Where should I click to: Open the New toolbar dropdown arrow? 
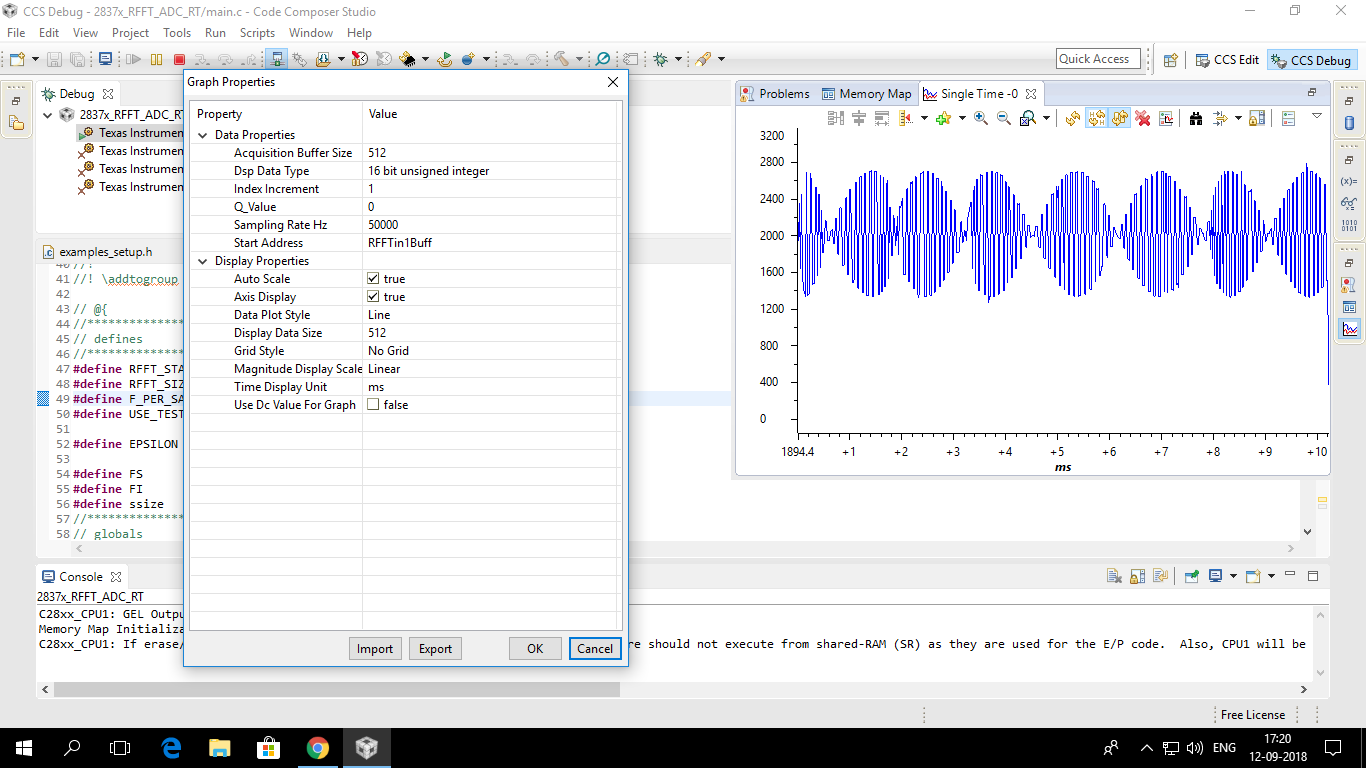tap(35, 60)
